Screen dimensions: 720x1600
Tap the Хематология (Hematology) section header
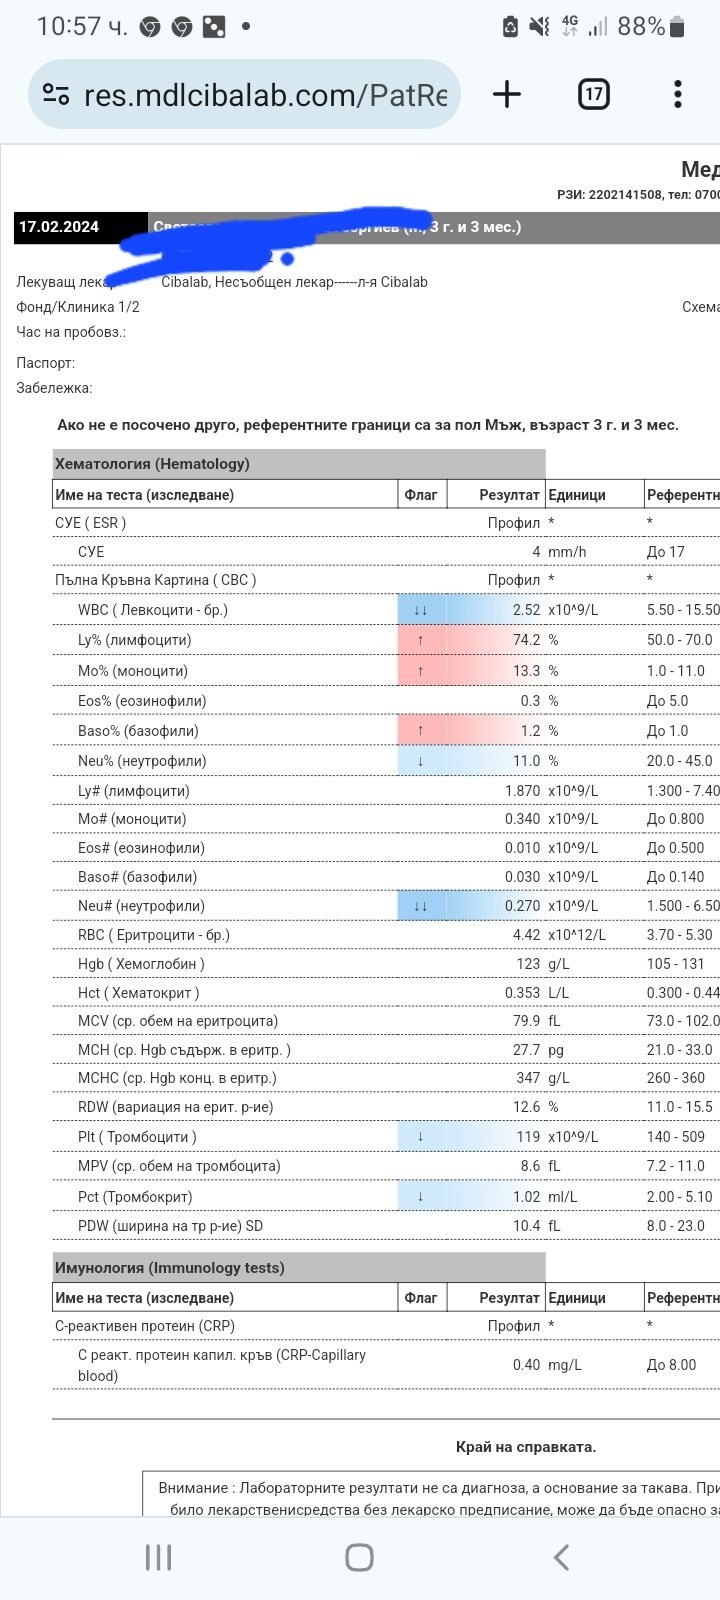tap(152, 464)
